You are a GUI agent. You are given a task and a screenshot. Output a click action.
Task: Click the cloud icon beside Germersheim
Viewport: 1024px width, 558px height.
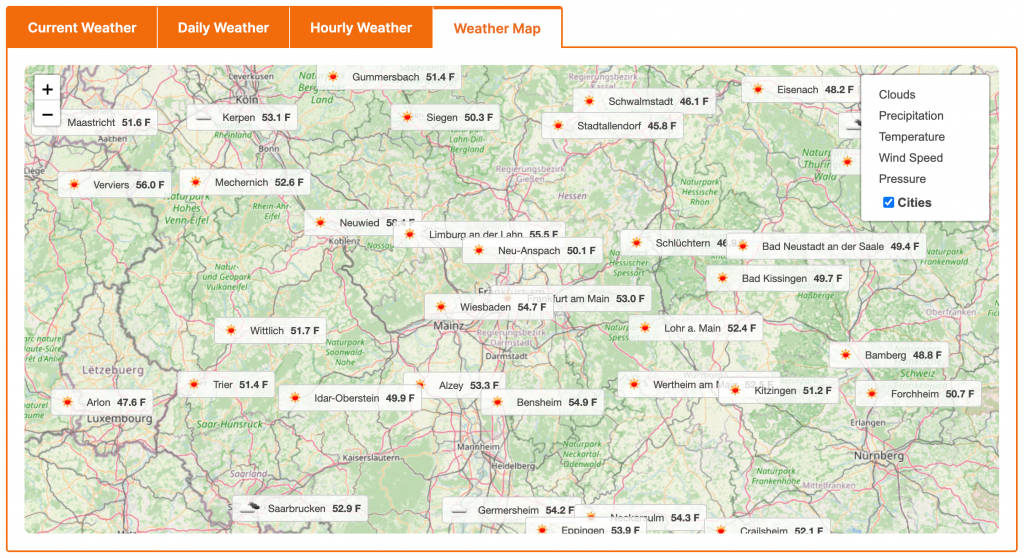459,510
